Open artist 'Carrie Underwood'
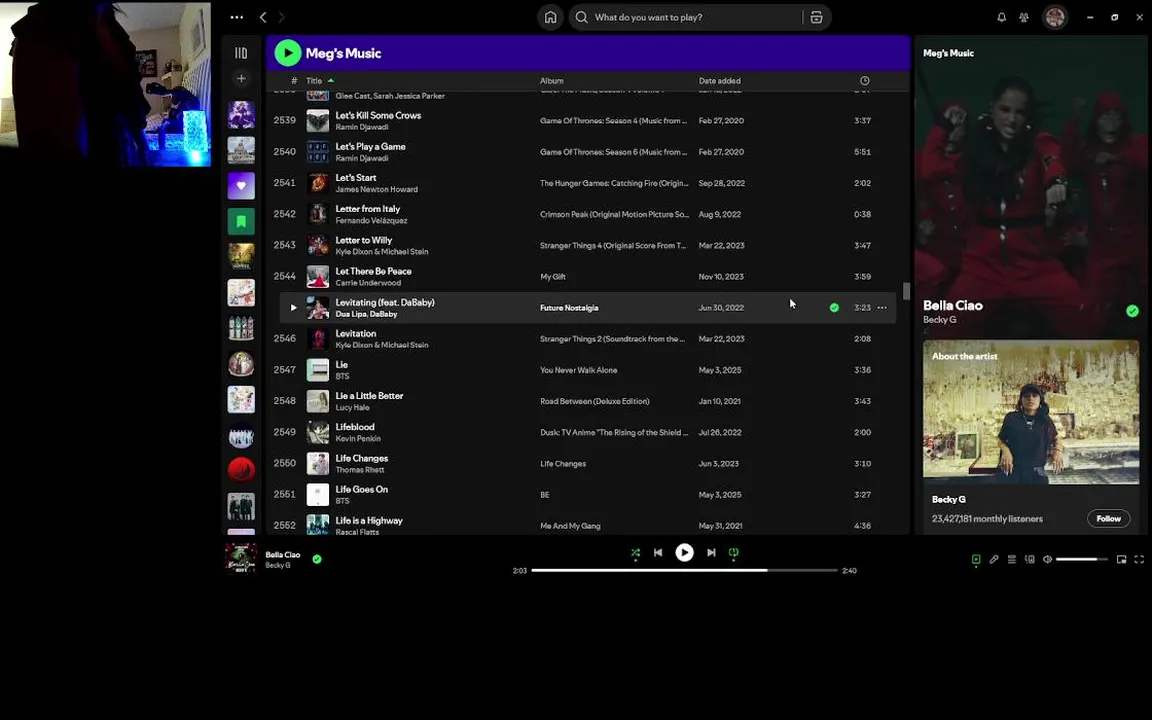 pyautogui.click(x=368, y=283)
